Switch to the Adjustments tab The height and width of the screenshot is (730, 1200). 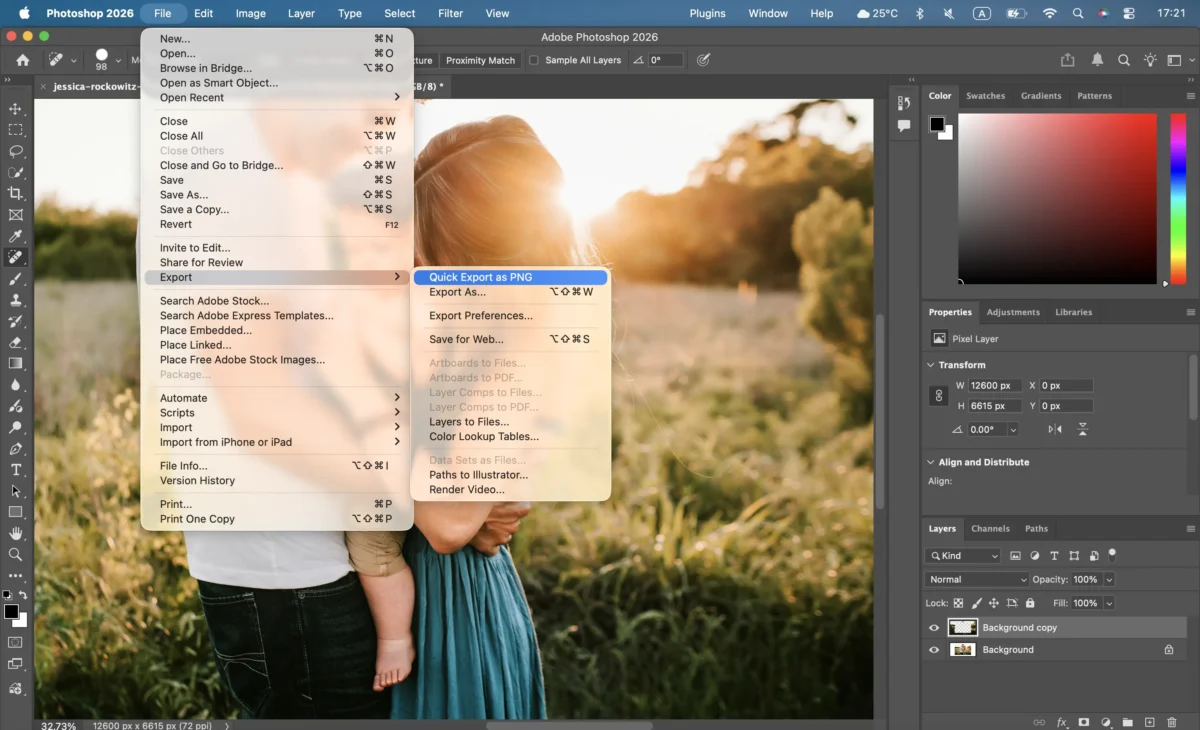tap(1013, 312)
